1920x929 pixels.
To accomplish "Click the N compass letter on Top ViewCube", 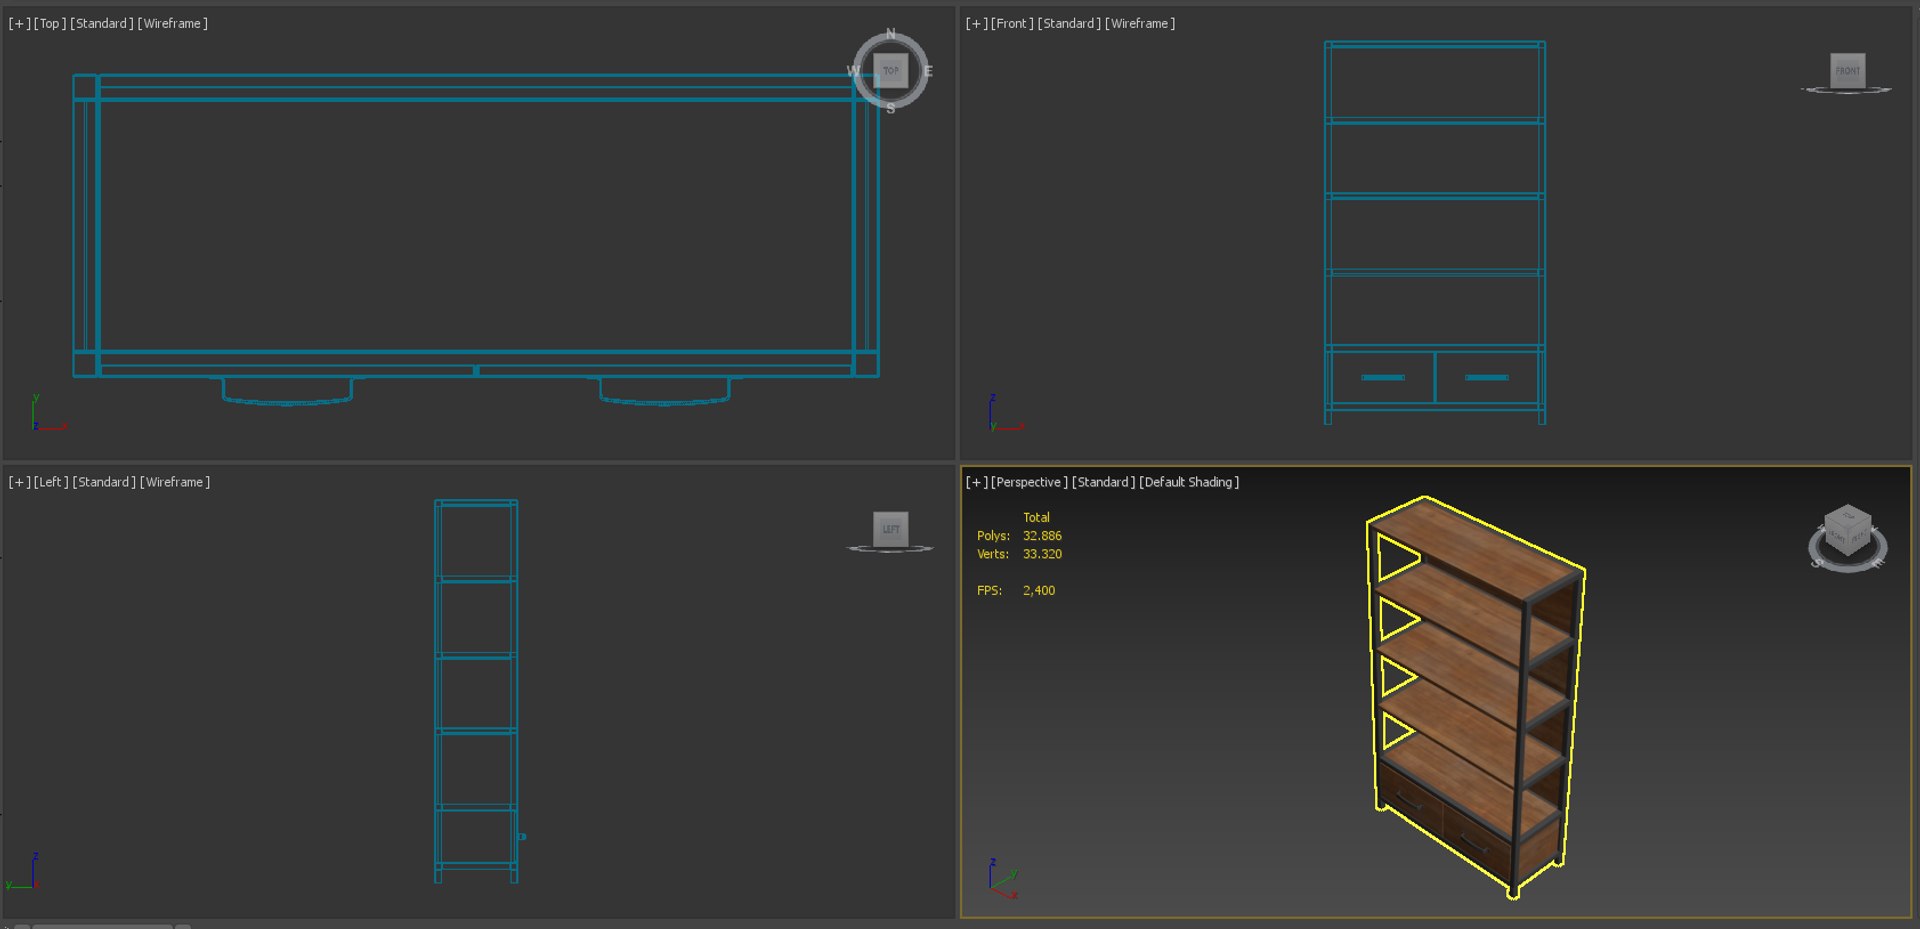I will tap(890, 33).
